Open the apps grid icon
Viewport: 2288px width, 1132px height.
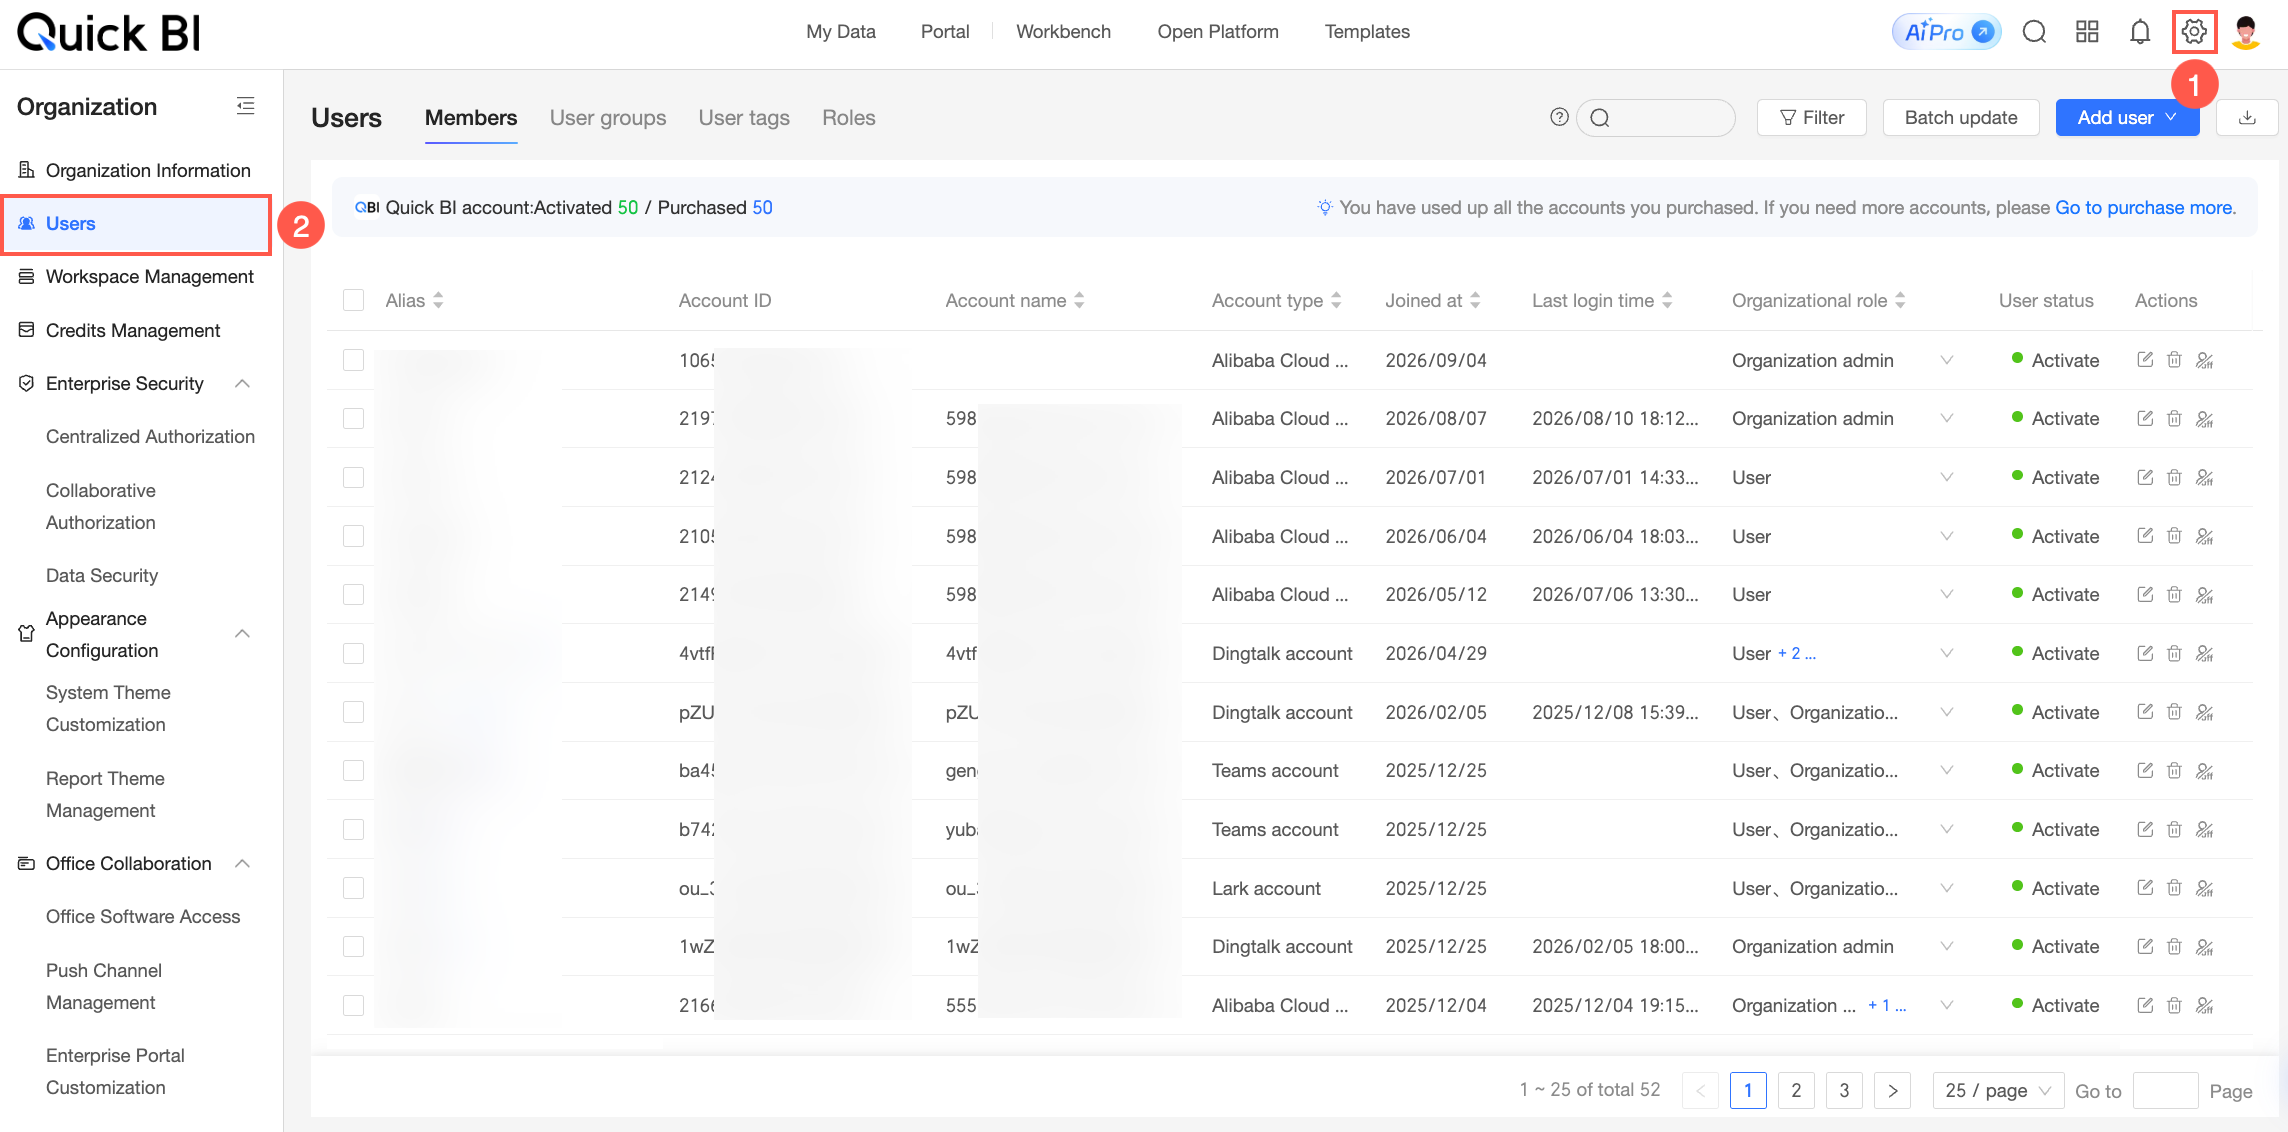(2087, 32)
